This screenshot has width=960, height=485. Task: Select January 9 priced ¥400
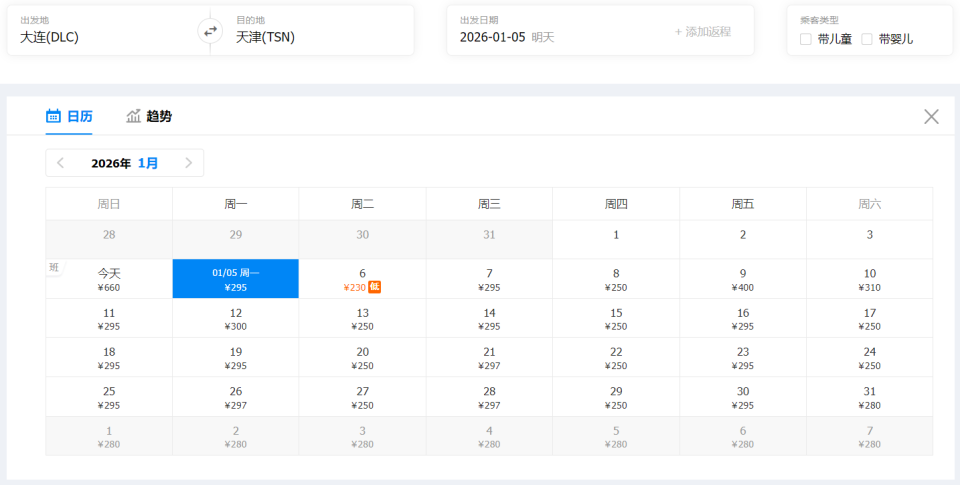point(743,279)
